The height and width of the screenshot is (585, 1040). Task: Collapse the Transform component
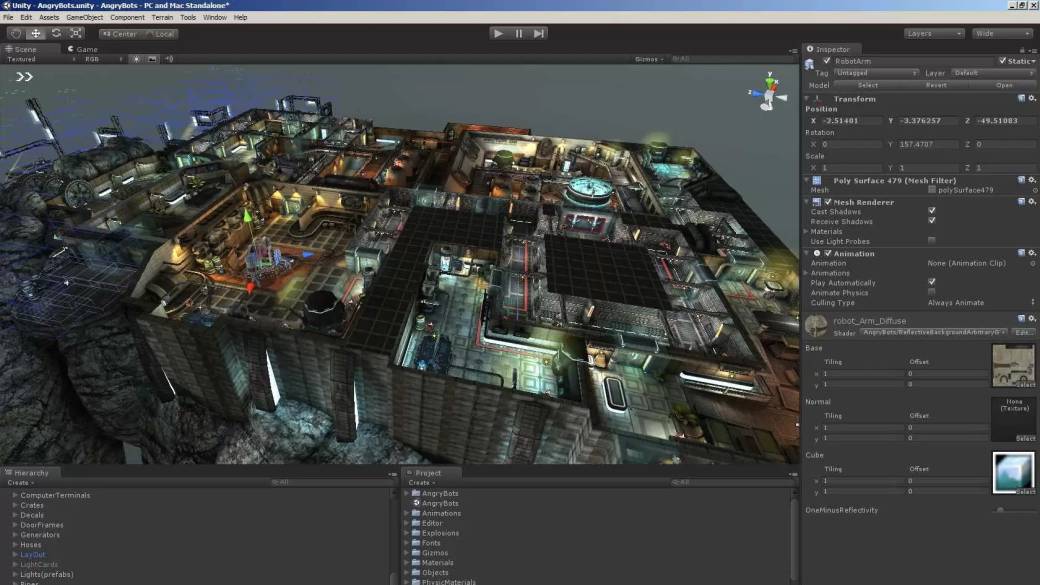point(804,98)
